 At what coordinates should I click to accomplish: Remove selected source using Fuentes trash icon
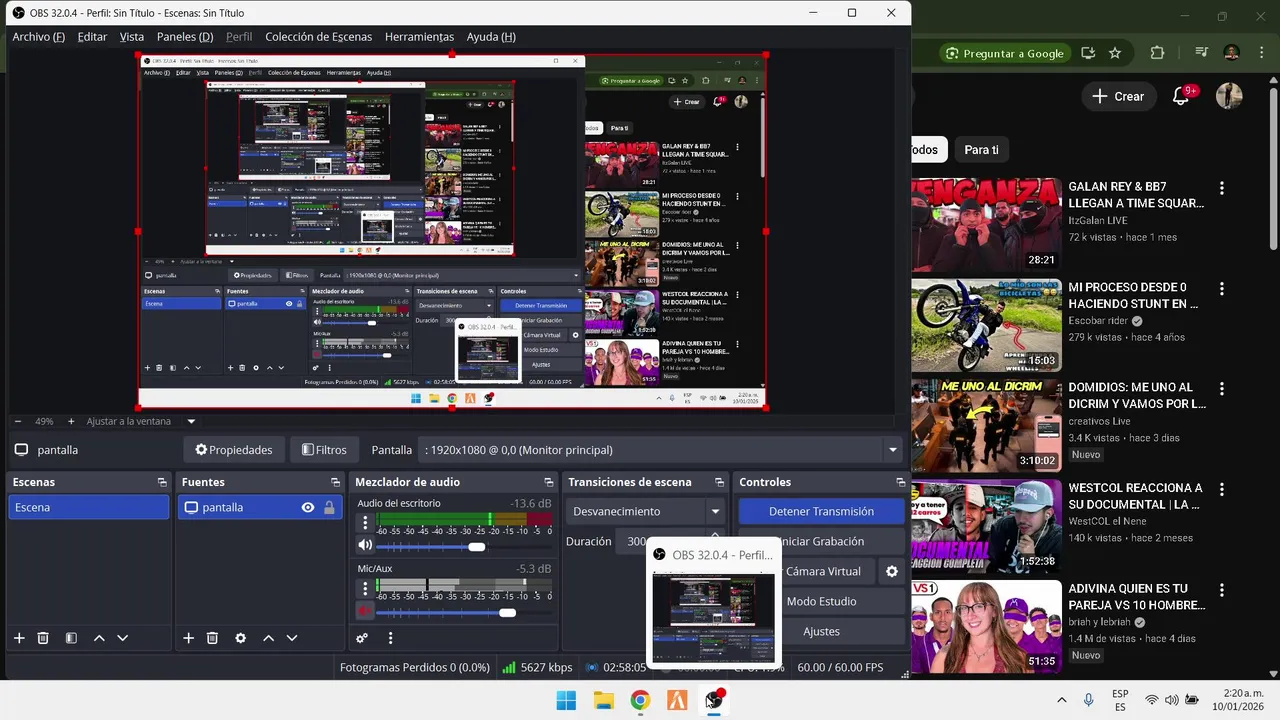tap(212, 638)
